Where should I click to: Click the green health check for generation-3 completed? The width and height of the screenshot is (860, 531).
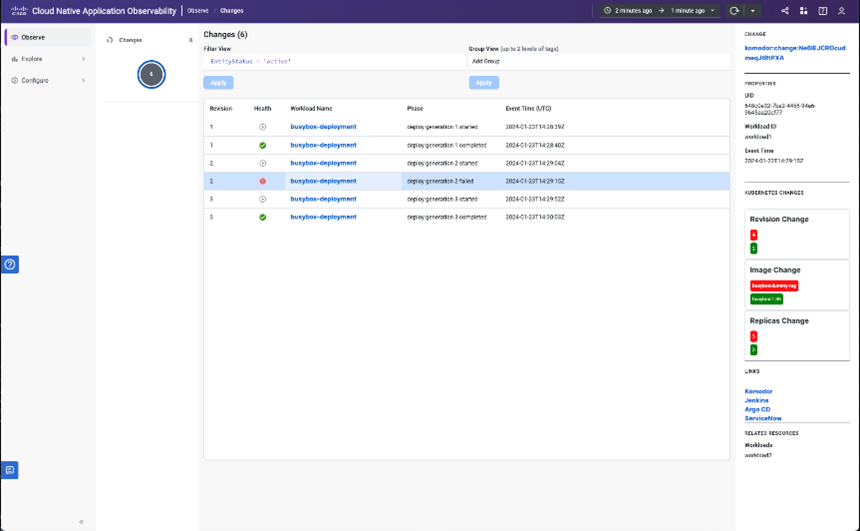(263, 217)
